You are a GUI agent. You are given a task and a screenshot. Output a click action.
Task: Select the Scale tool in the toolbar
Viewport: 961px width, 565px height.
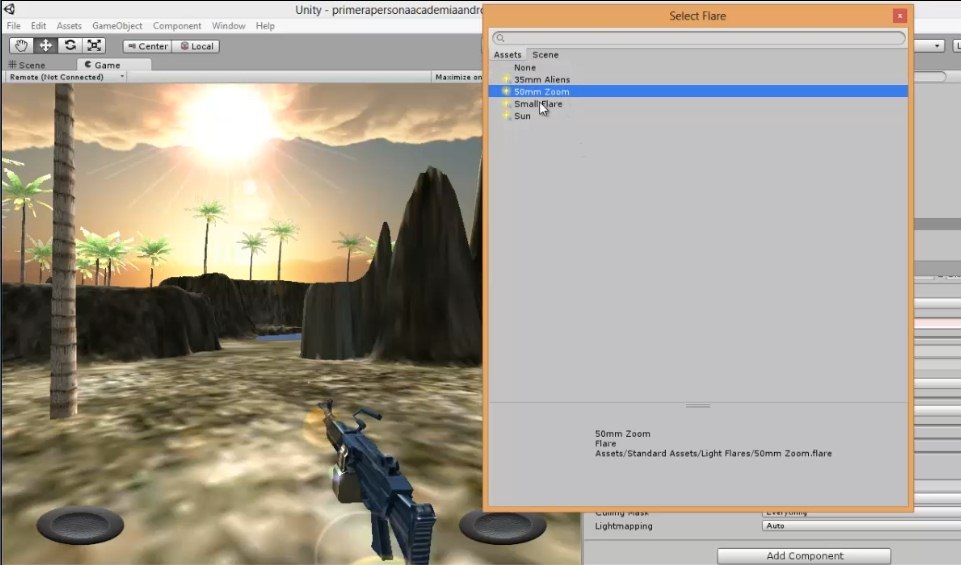click(x=94, y=46)
